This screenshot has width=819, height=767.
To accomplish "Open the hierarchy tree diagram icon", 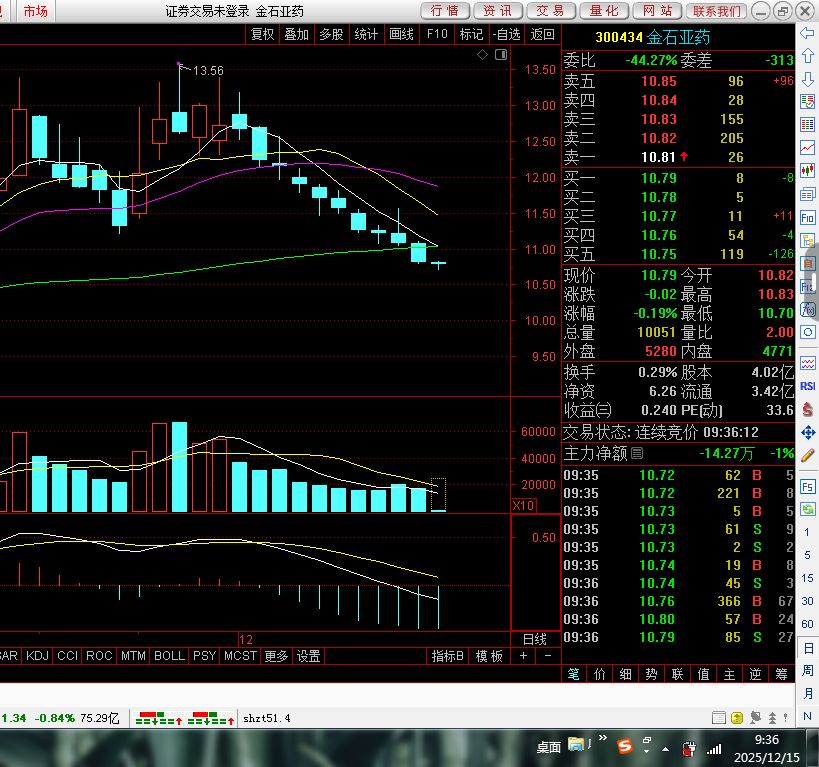I will click(807, 240).
